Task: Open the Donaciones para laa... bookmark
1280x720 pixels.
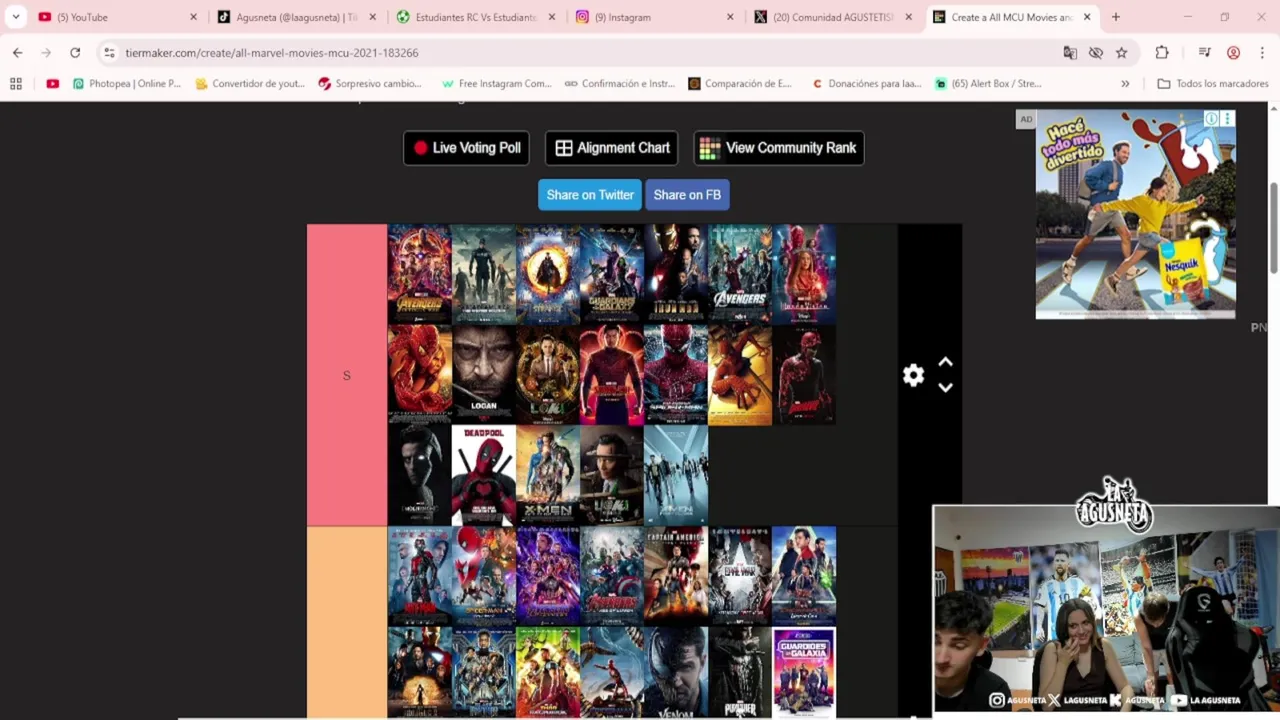Action: tap(866, 84)
